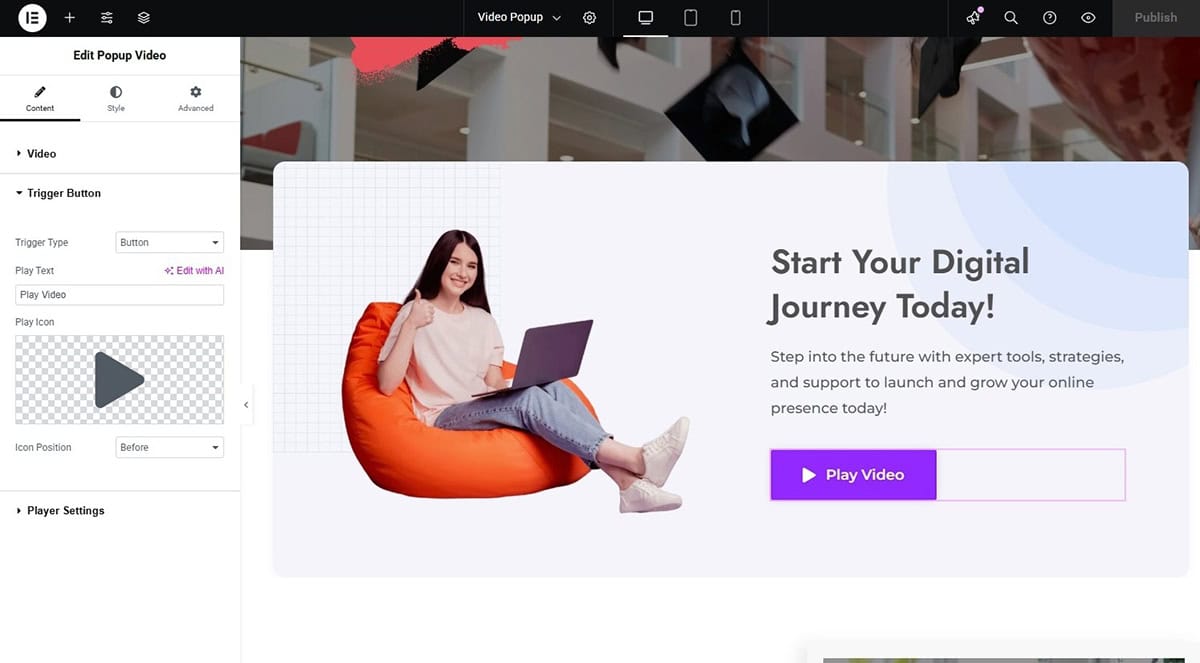Switch to mobile view icon

736,18
